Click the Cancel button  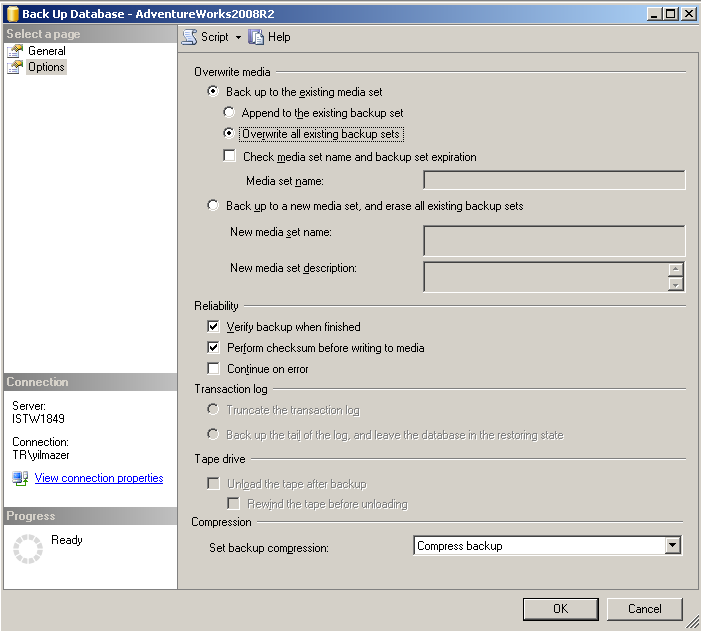coord(645,609)
